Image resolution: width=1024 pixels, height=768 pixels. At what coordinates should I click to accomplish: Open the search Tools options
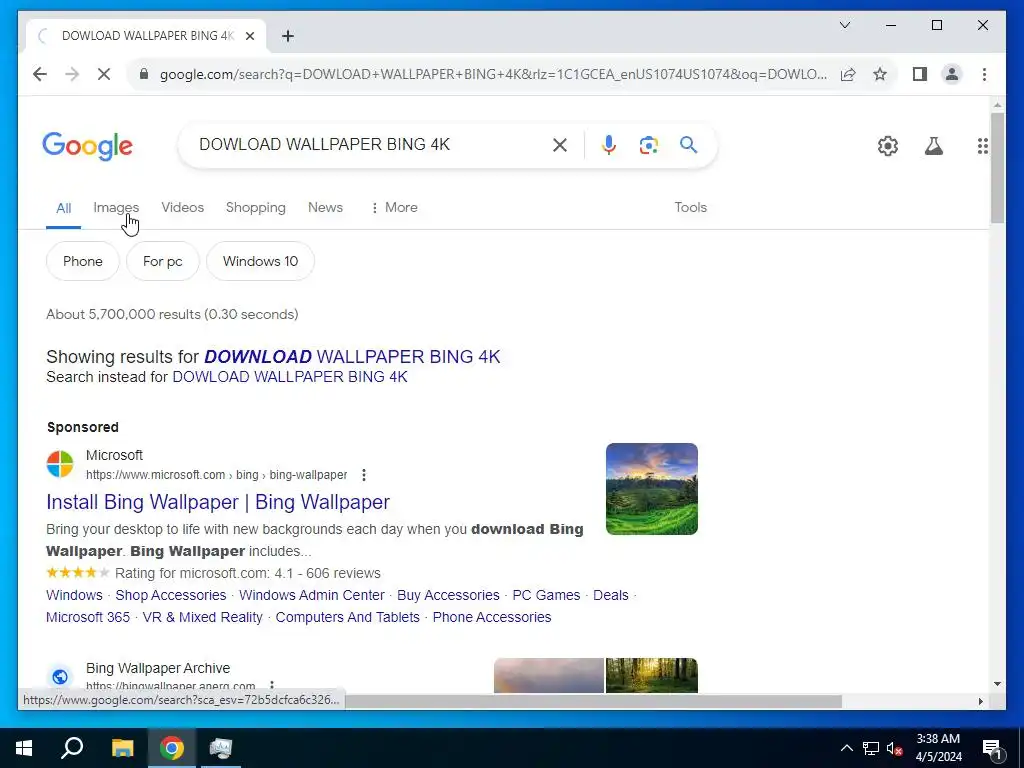click(x=690, y=207)
